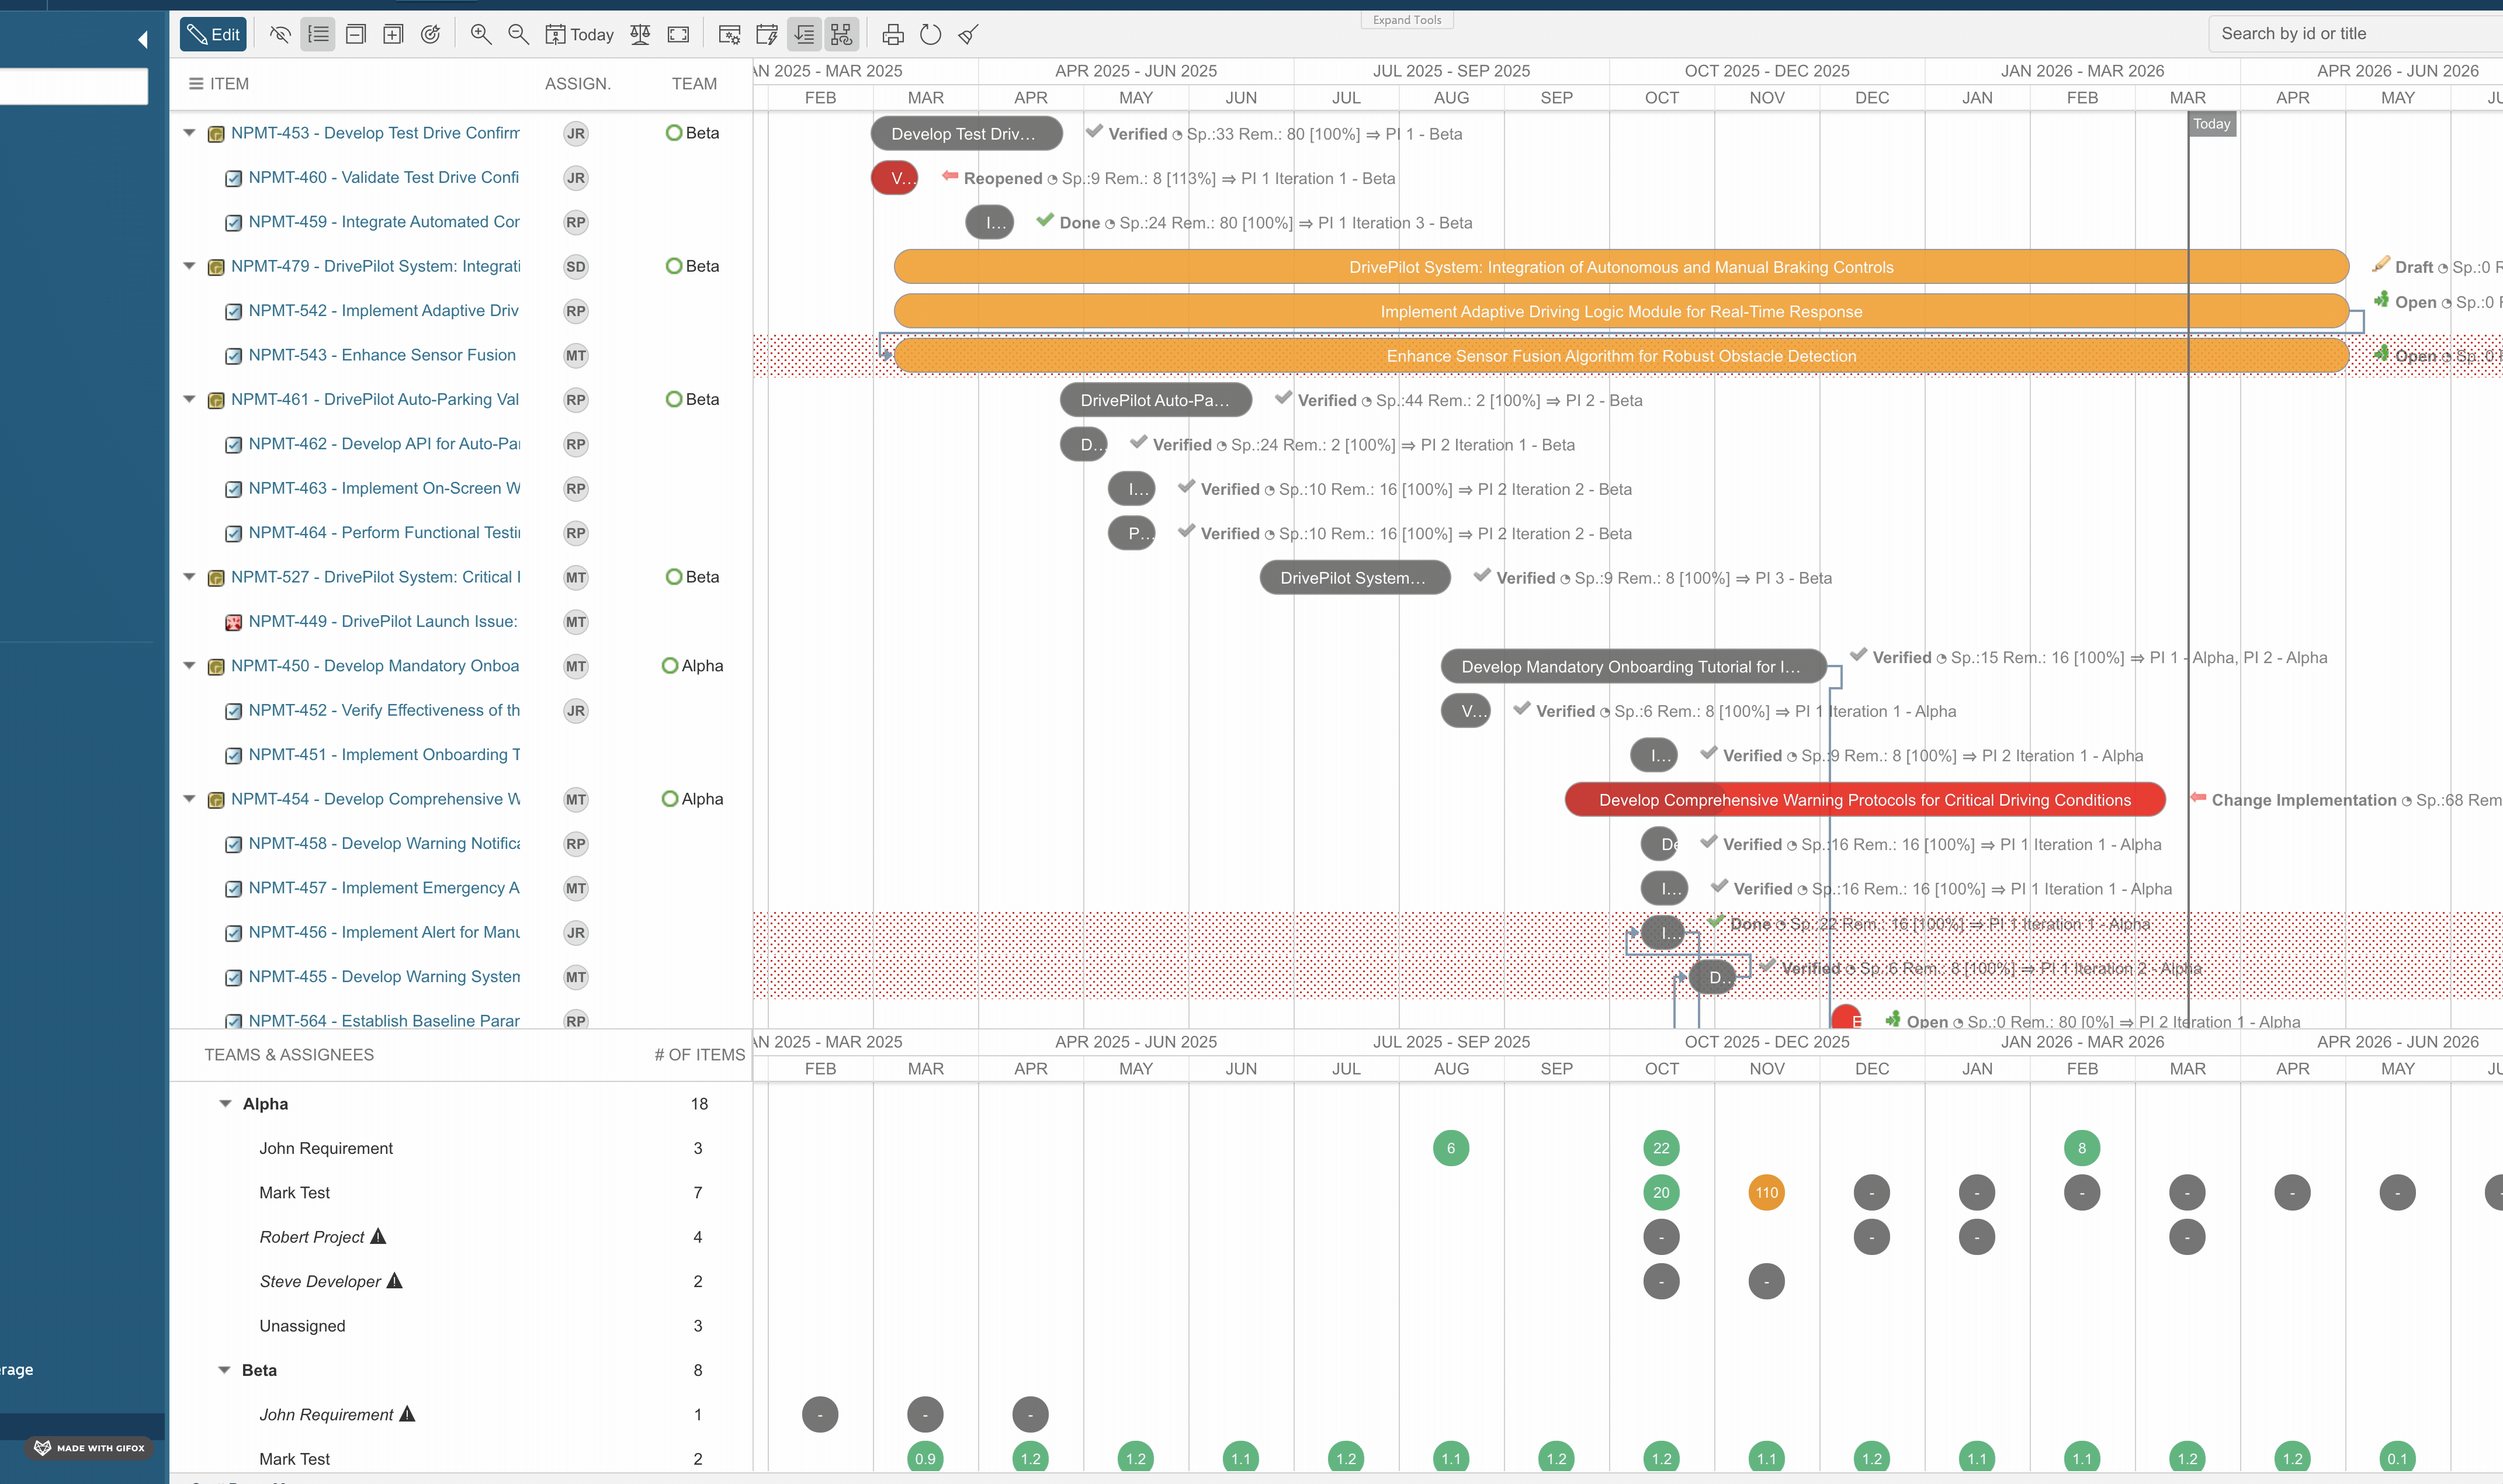Screen dimensions: 2503x1484
Task: Click the print icon
Action: point(893,35)
